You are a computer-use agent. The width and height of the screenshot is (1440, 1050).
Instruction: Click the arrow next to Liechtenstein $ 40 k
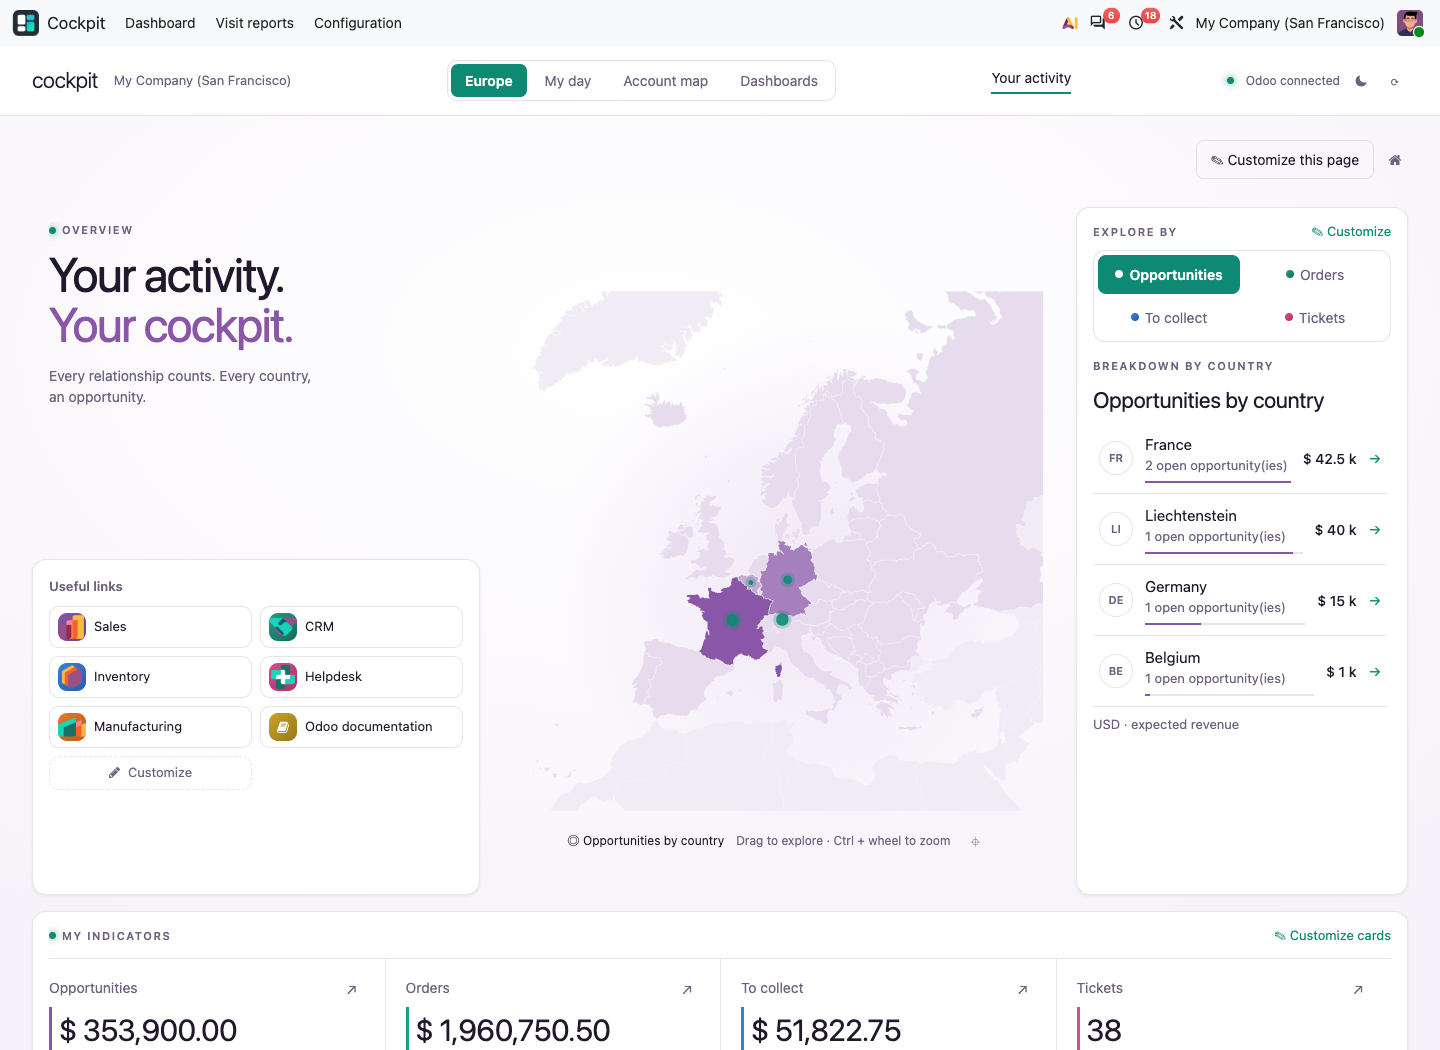(x=1375, y=530)
